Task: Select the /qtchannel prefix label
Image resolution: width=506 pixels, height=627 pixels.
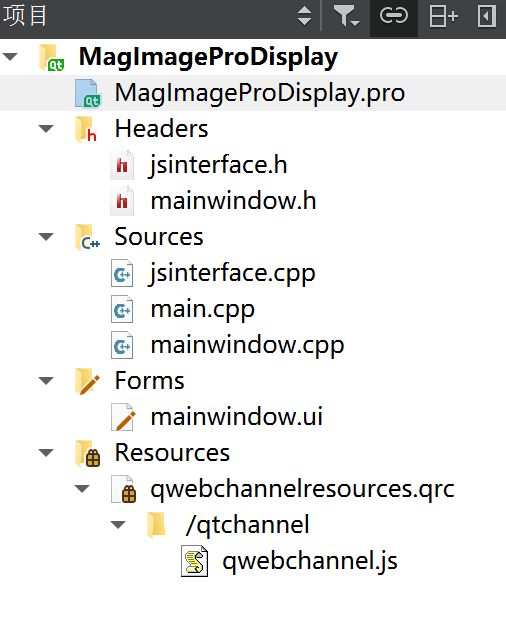Action: pos(248,525)
